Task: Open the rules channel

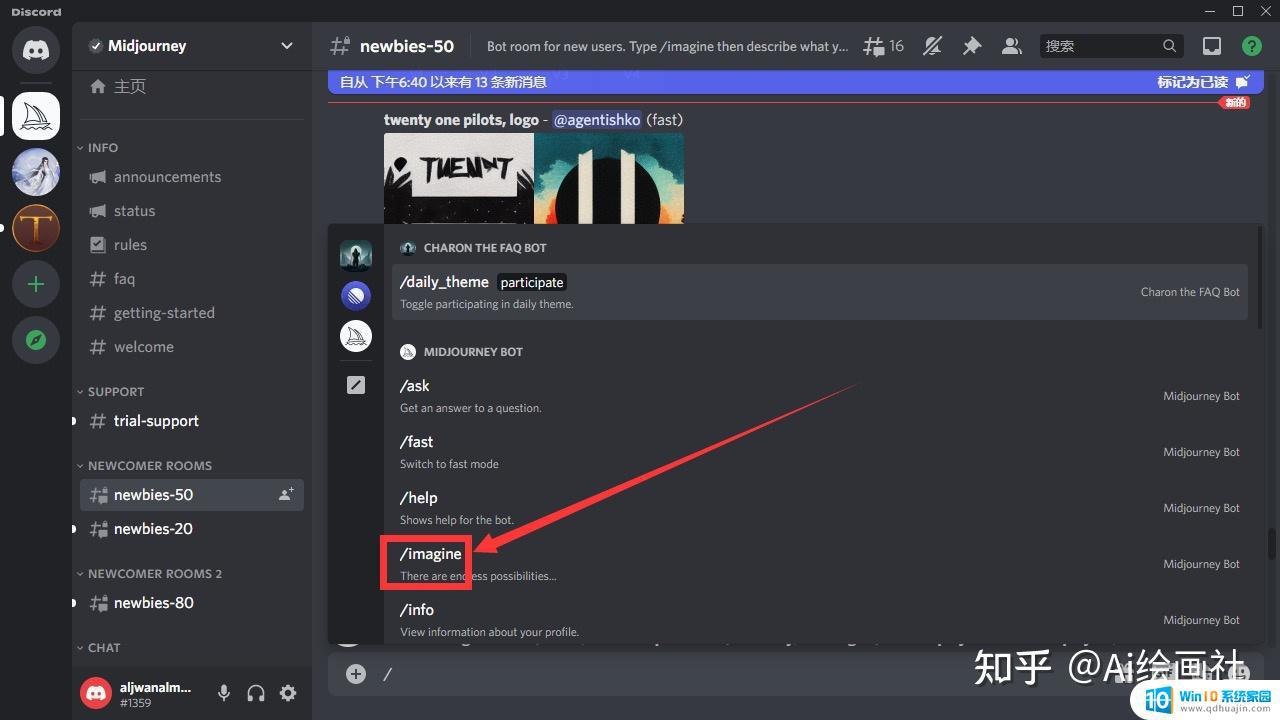Action: point(190,245)
